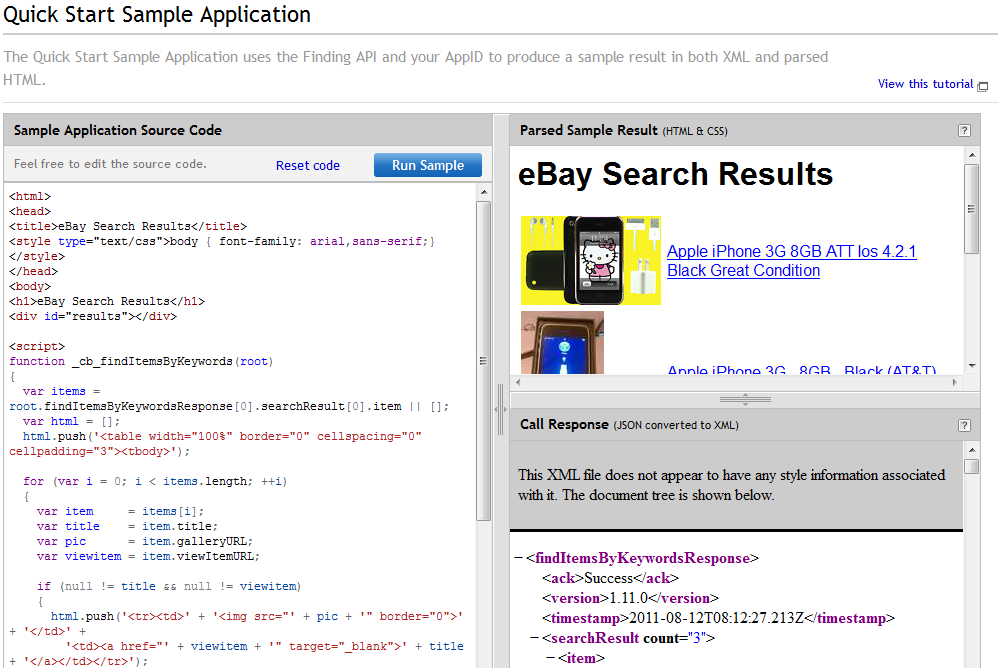Click the second iPhone product thumbnail
Viewport: 1003px width, 668px height.
pos(562,342)
